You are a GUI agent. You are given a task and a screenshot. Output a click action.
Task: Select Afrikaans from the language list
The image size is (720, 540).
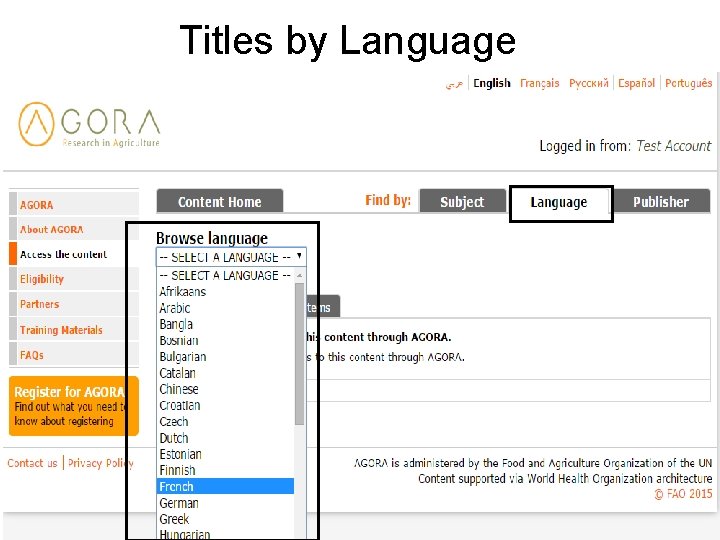pyautogui.click(x=225, y=292)
